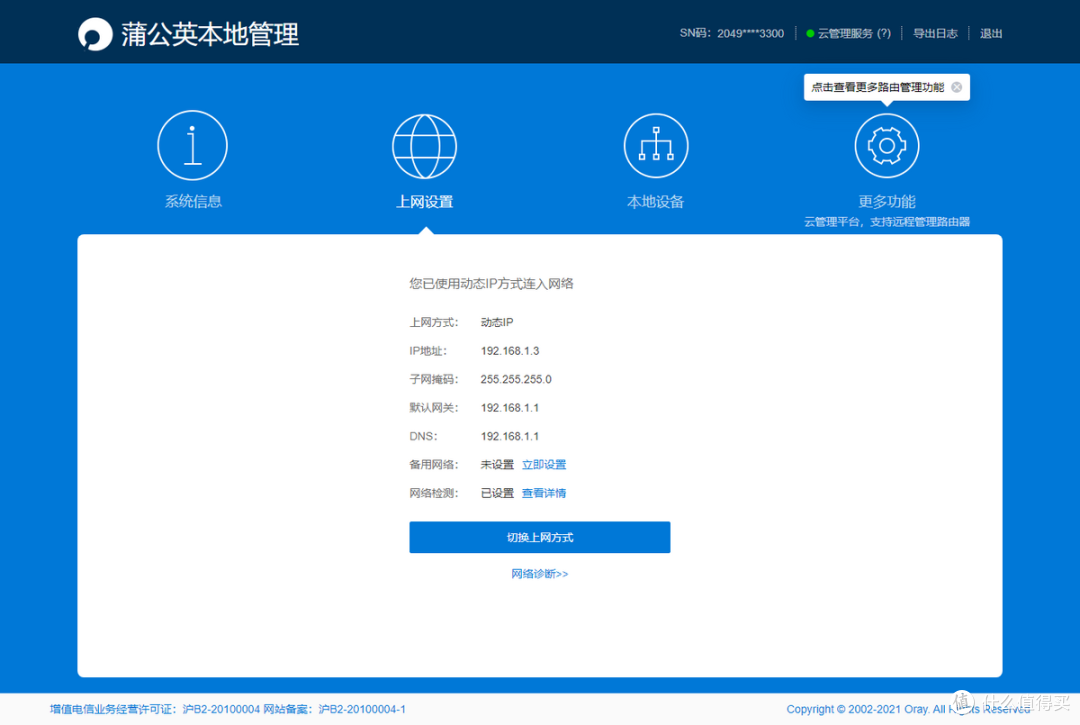Switch to the 更多功能 tab label
Image resolution: width=1080 pixels, height=725 pixels.
point(886,202)
